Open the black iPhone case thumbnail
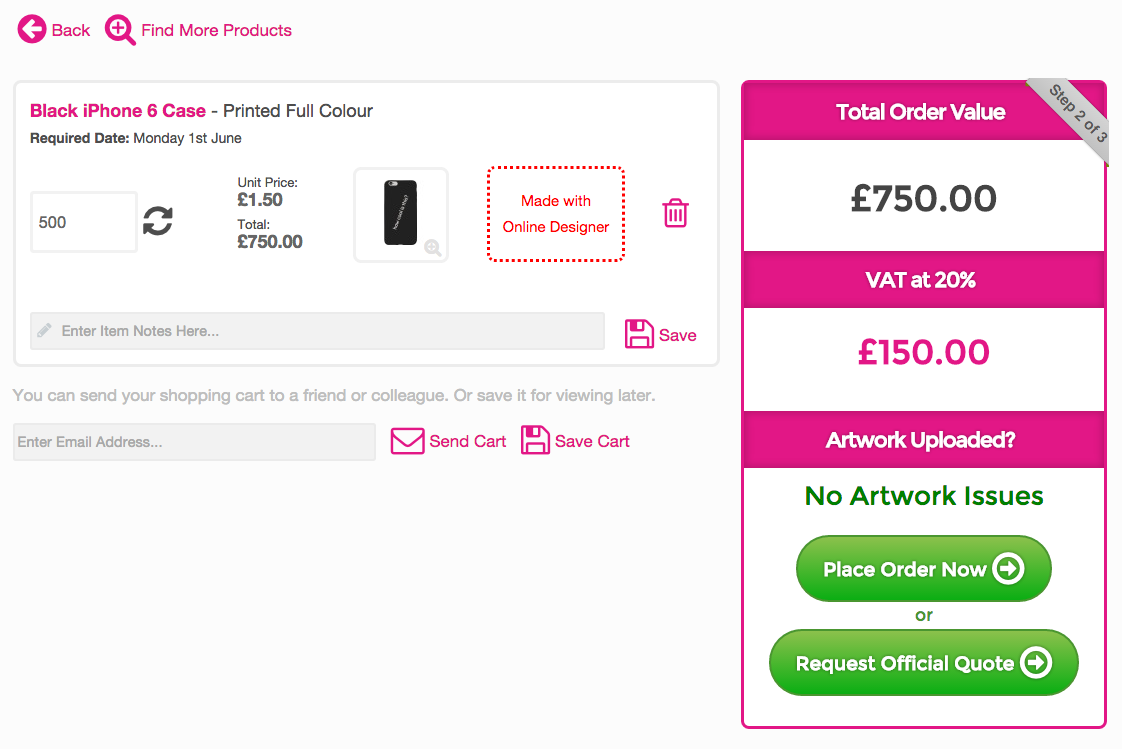Viewport: 1122px width, 749px height. [401, 215]
